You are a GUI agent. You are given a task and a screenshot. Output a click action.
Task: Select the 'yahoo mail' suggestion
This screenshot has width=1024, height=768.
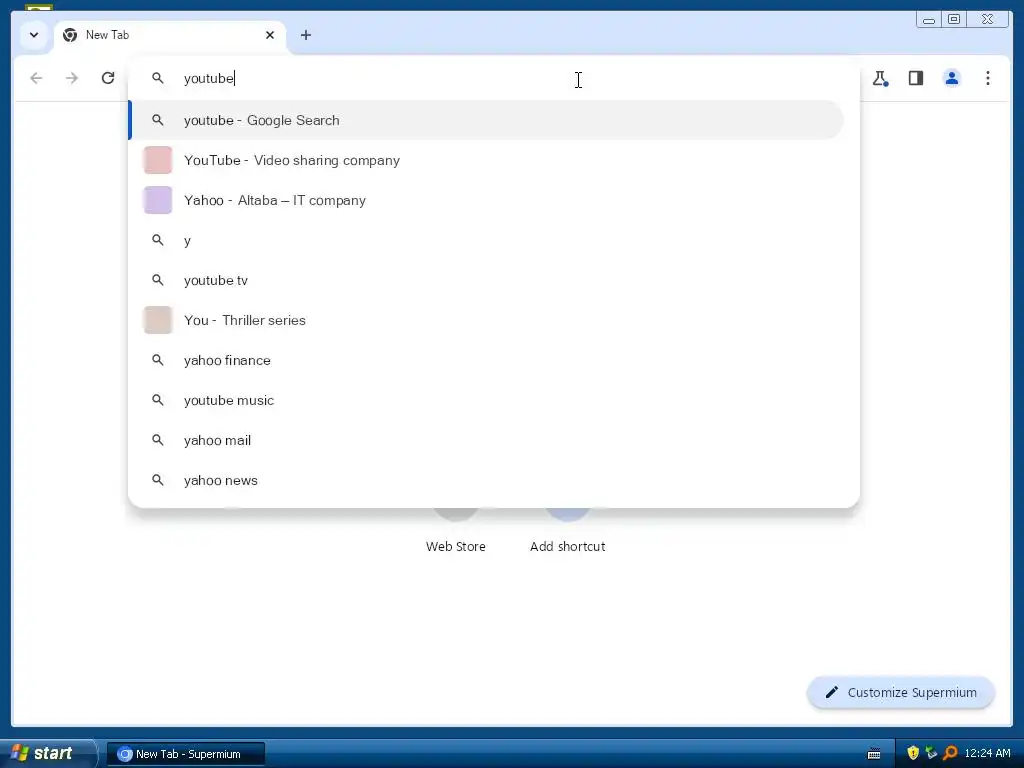(x=487, y=440)
